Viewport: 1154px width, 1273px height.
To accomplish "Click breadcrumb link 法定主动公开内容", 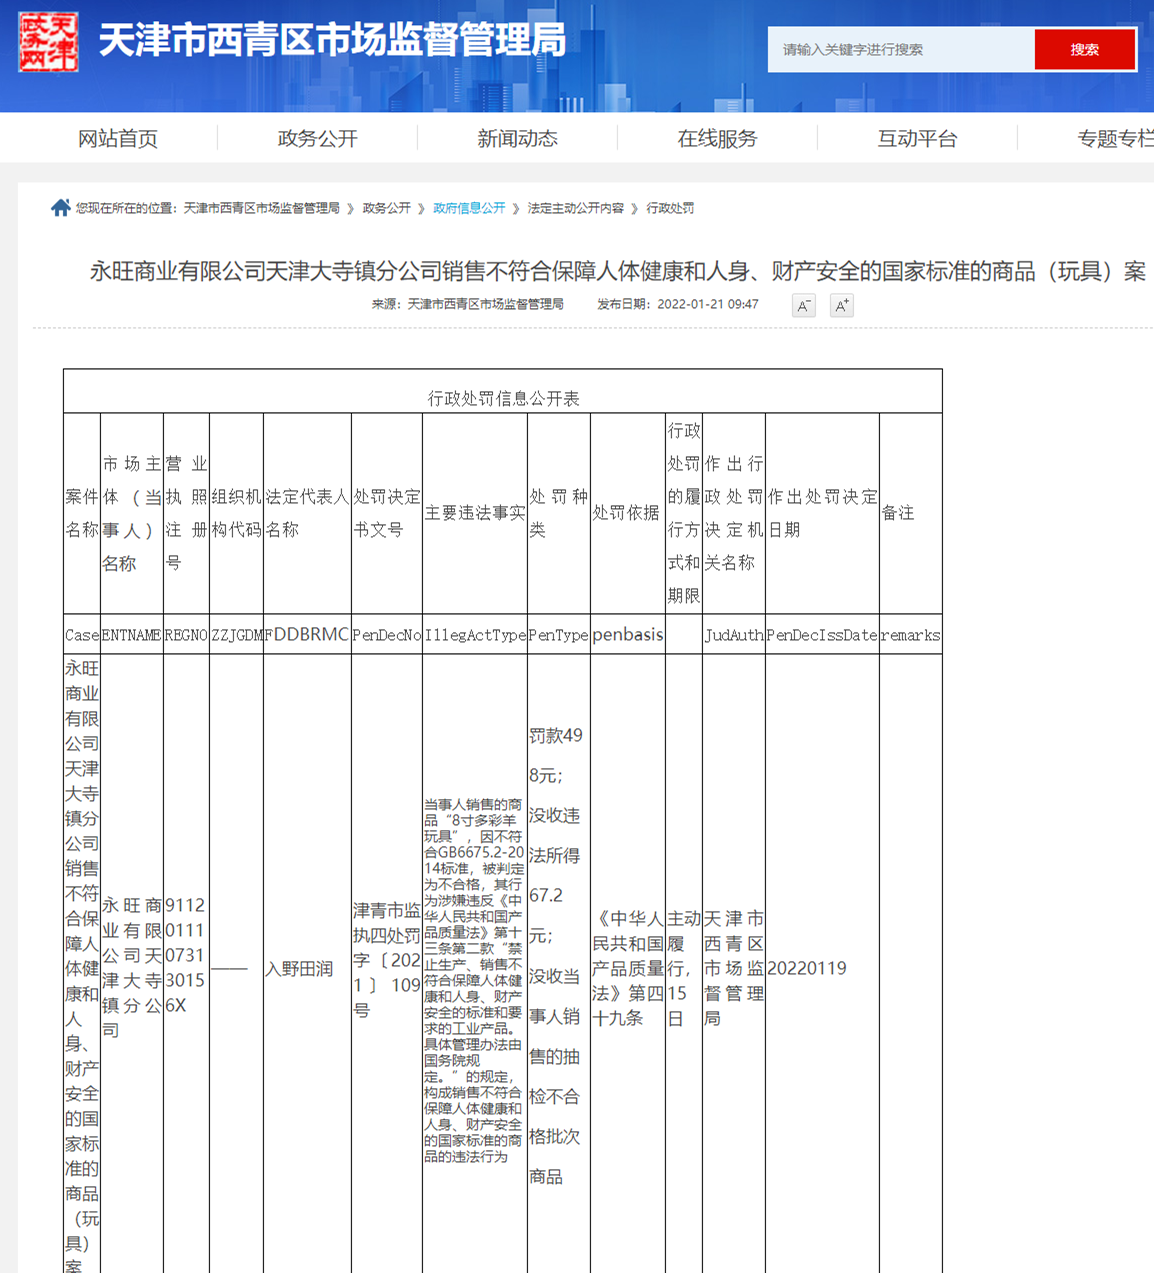I will [576, 208].
